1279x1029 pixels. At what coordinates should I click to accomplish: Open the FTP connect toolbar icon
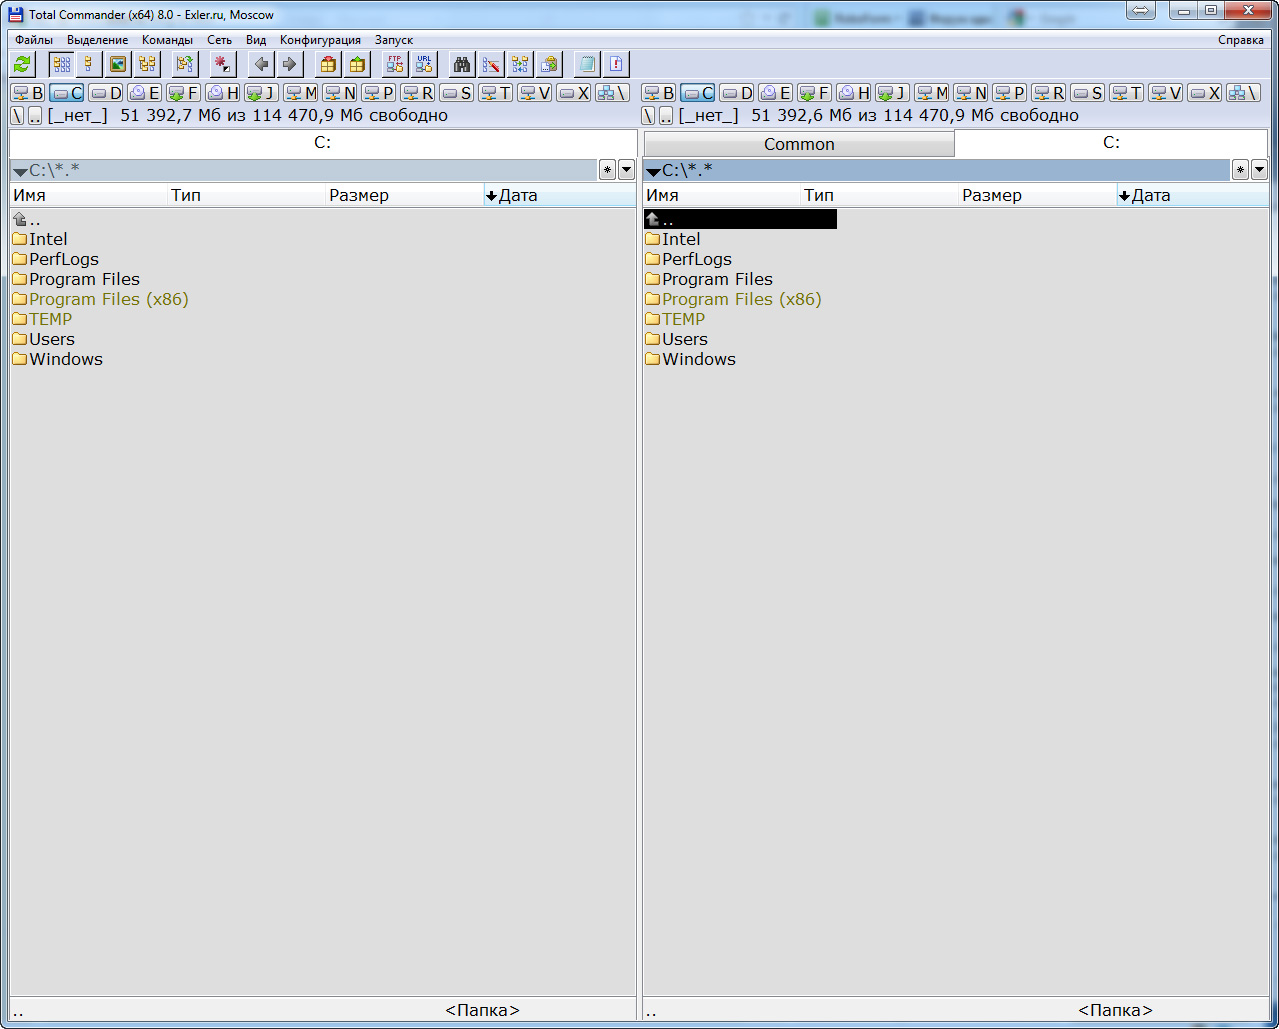click(395, 65)
